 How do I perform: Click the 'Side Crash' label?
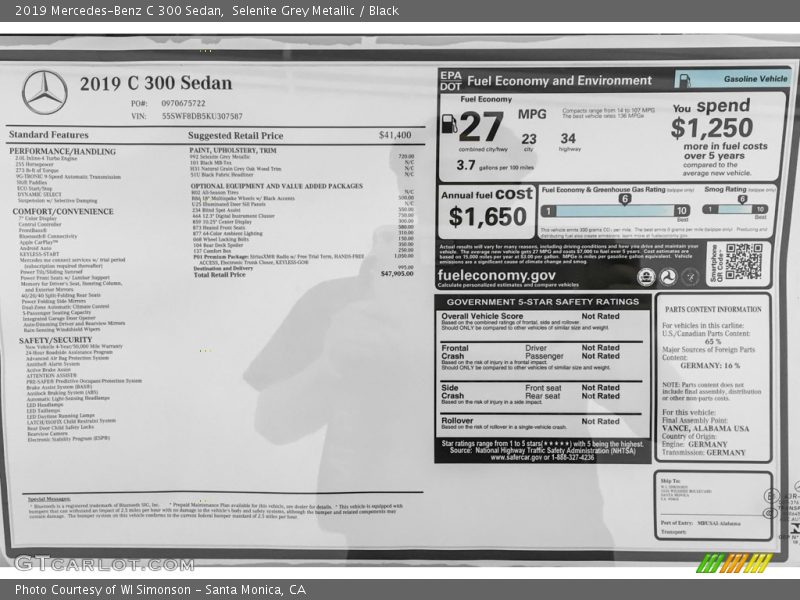tap(453, 392)
